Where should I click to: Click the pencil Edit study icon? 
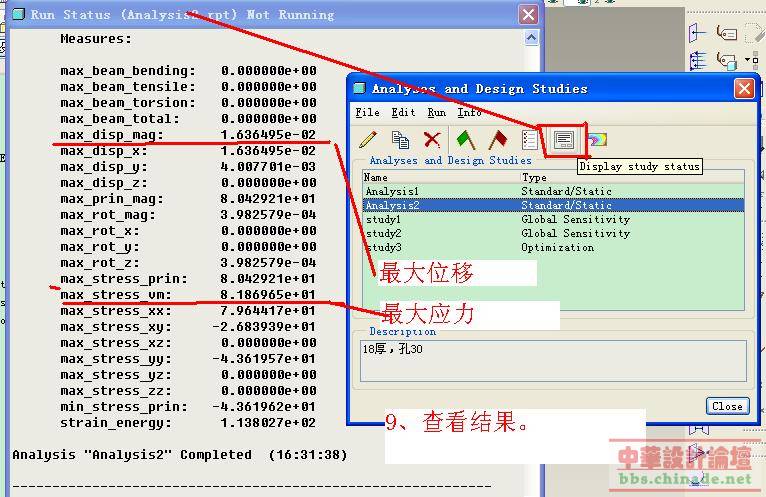coord(368,140)
